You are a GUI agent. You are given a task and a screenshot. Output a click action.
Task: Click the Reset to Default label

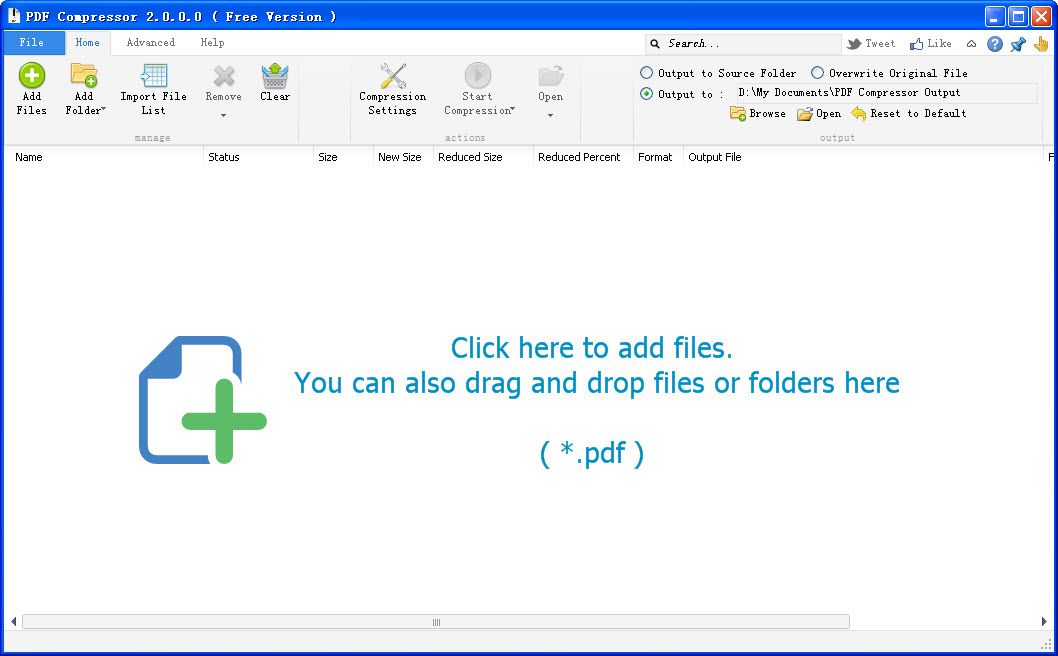(918, 113)
